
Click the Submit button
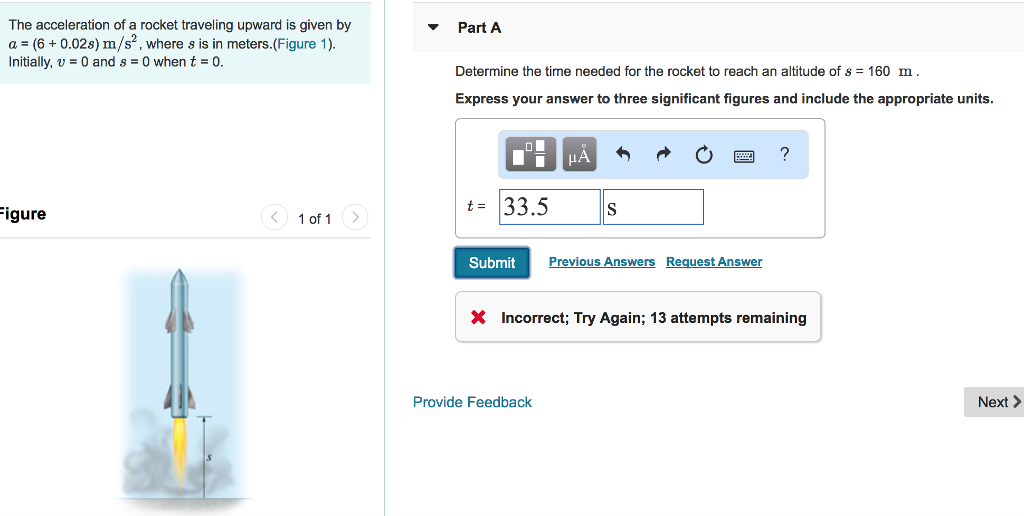(x=491, y=262)
